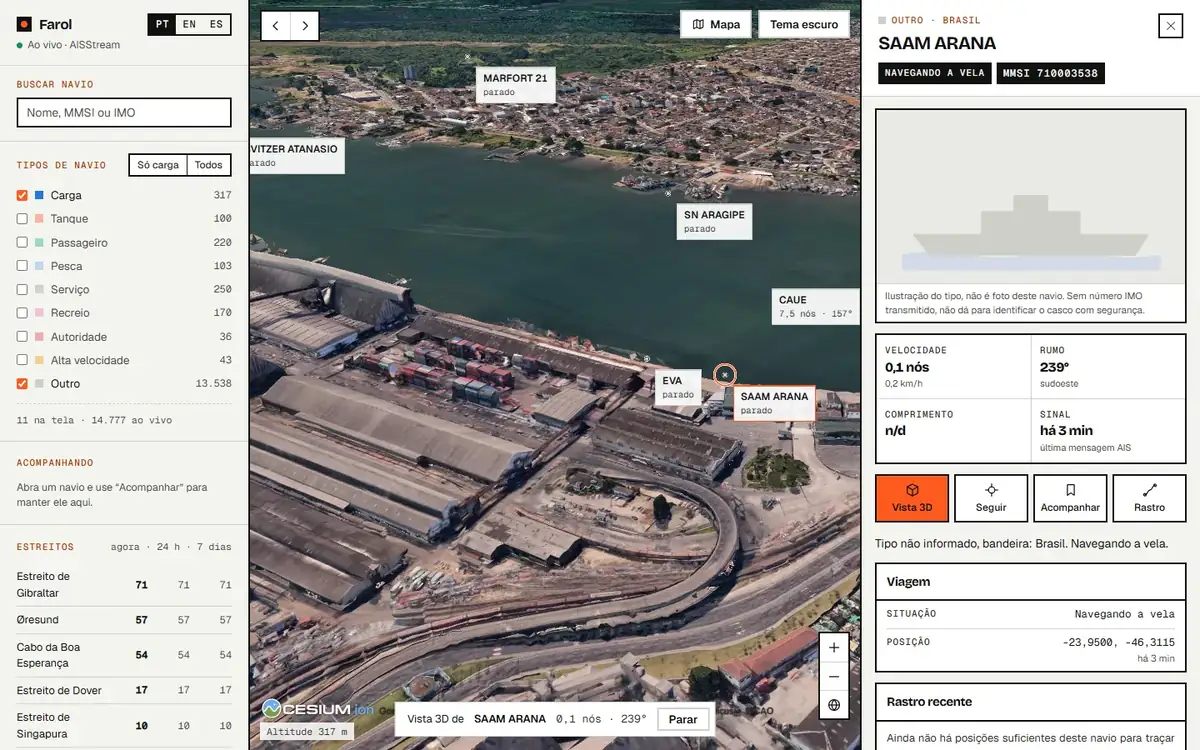Screen dimensions: 1200x750
Task: Select the VITZER ATANASIO ship label
Action: tap(296, 155)
